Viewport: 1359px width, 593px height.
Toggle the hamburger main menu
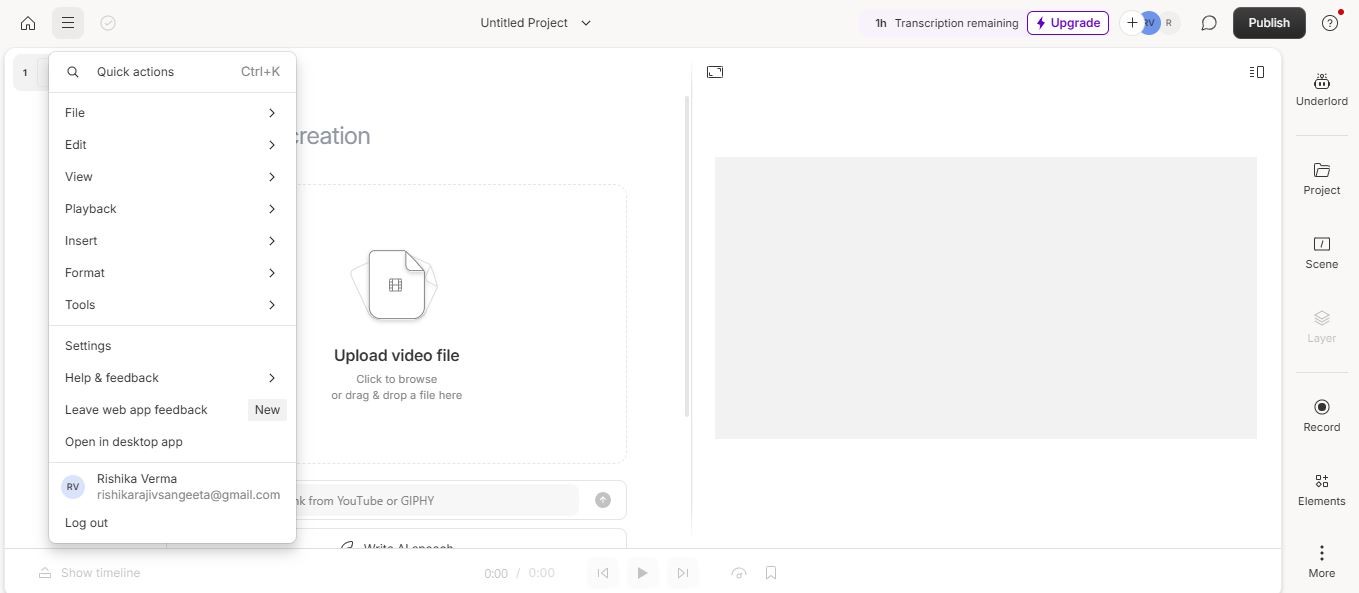[67, 23]
